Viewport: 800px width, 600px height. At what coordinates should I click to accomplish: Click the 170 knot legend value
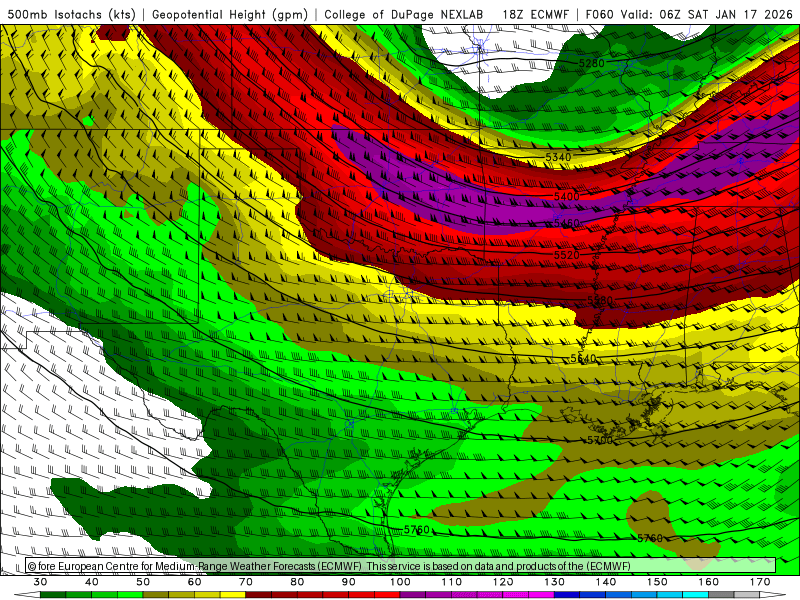click(x=760, y=582)
